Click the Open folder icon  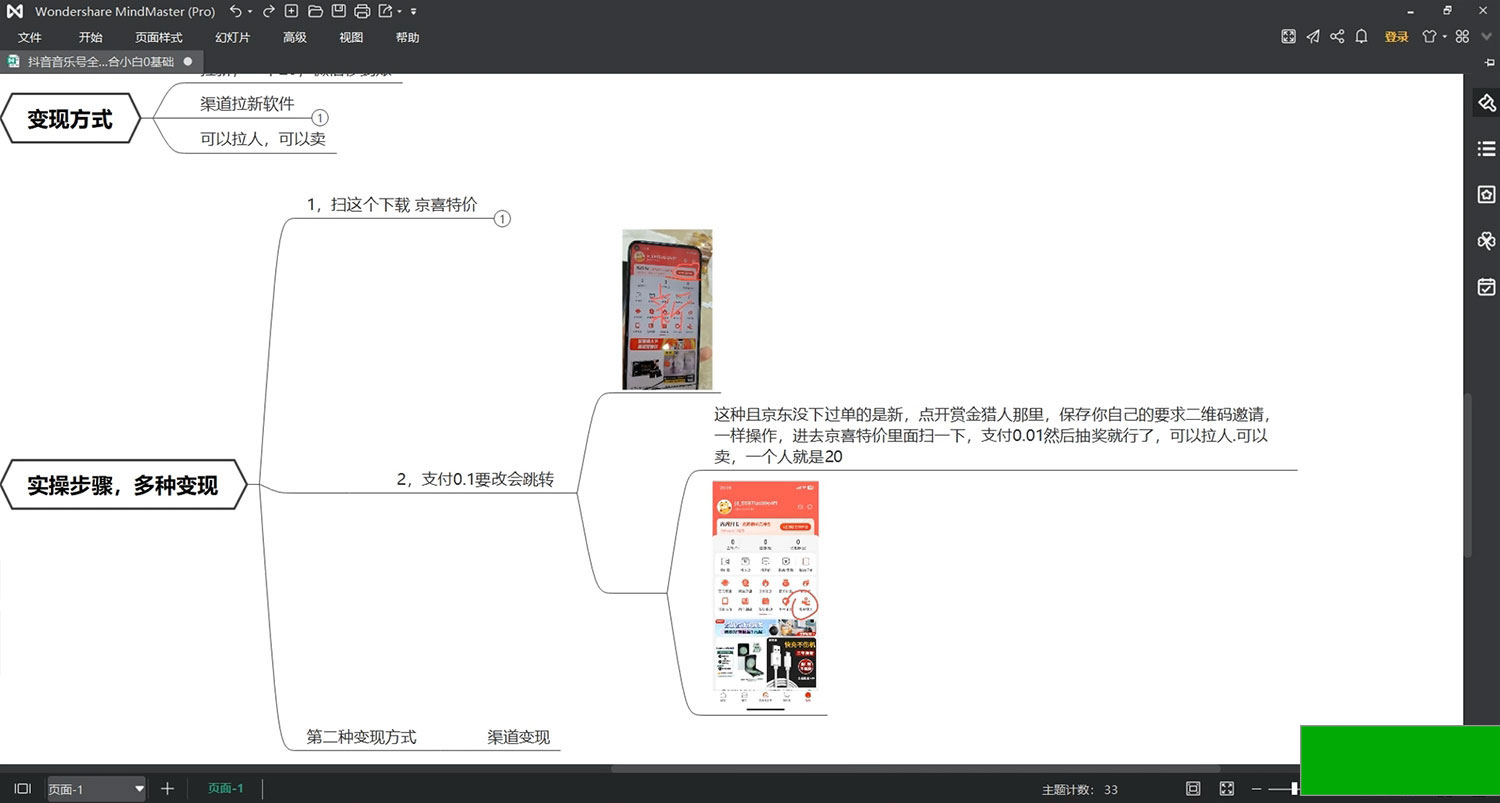coord(315,11)
